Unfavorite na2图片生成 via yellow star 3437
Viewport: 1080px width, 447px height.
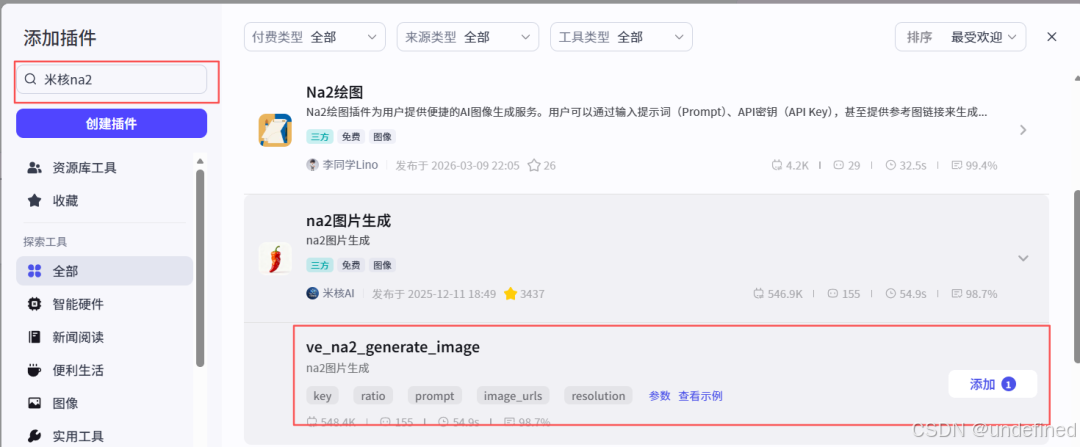tap(510, 294)
